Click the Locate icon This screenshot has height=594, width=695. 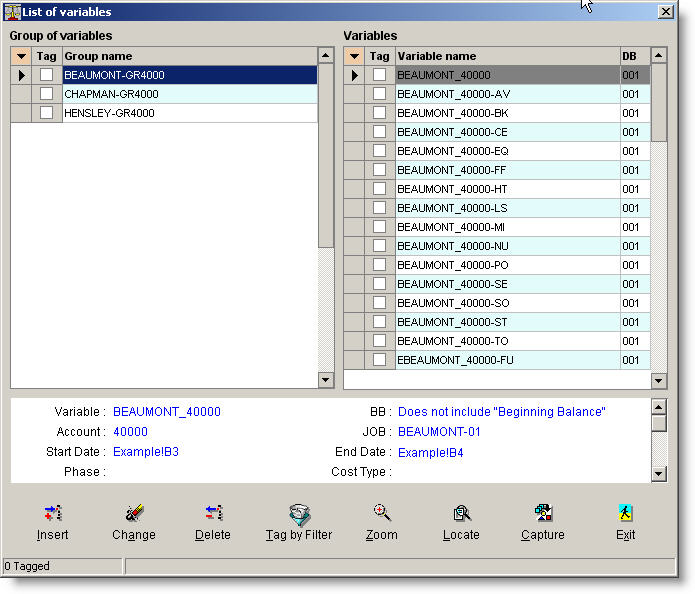click(461, 513)
